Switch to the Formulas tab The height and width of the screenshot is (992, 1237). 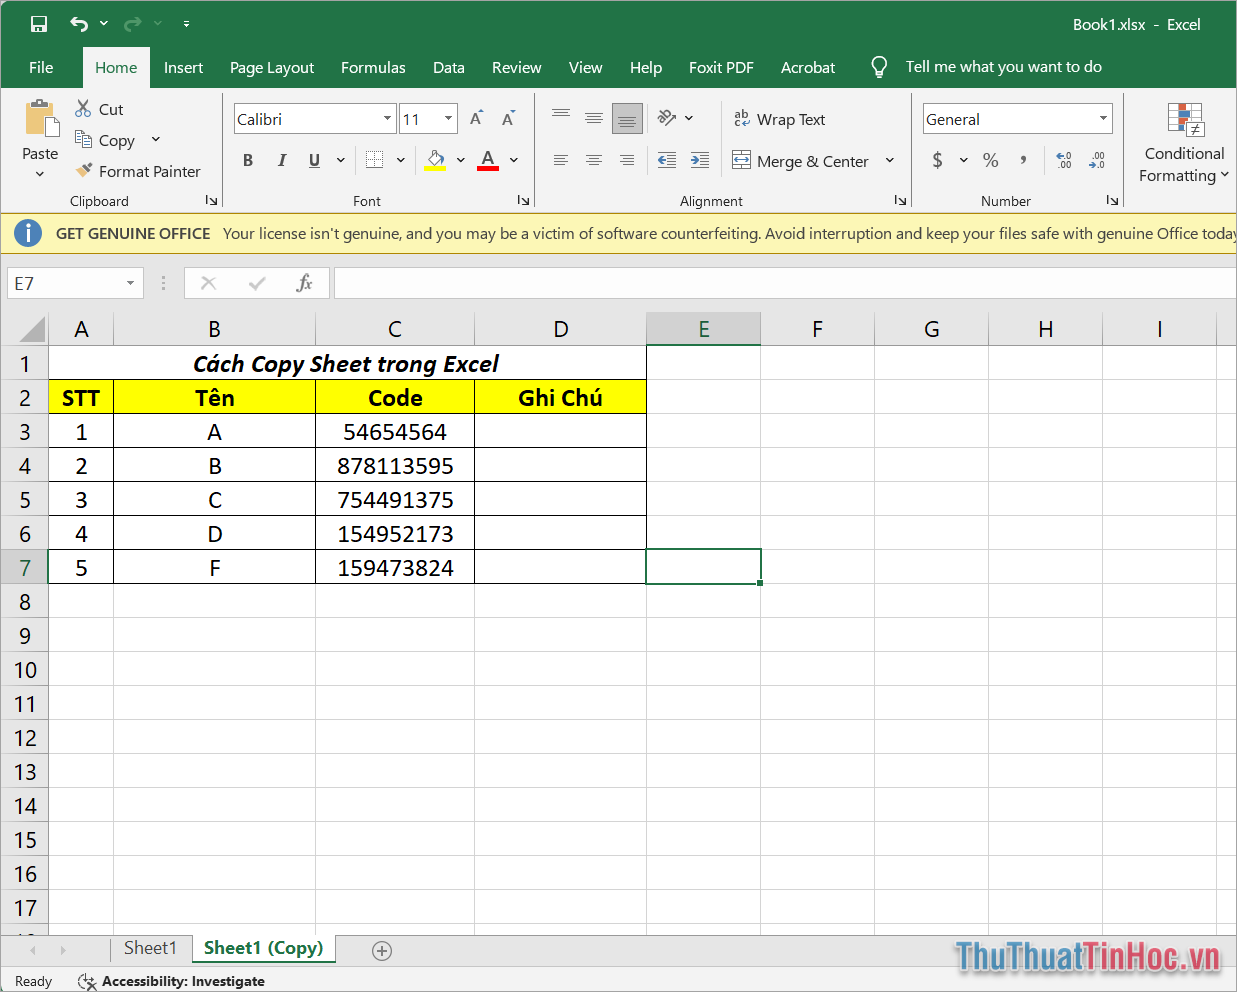[x=373, y=67]
